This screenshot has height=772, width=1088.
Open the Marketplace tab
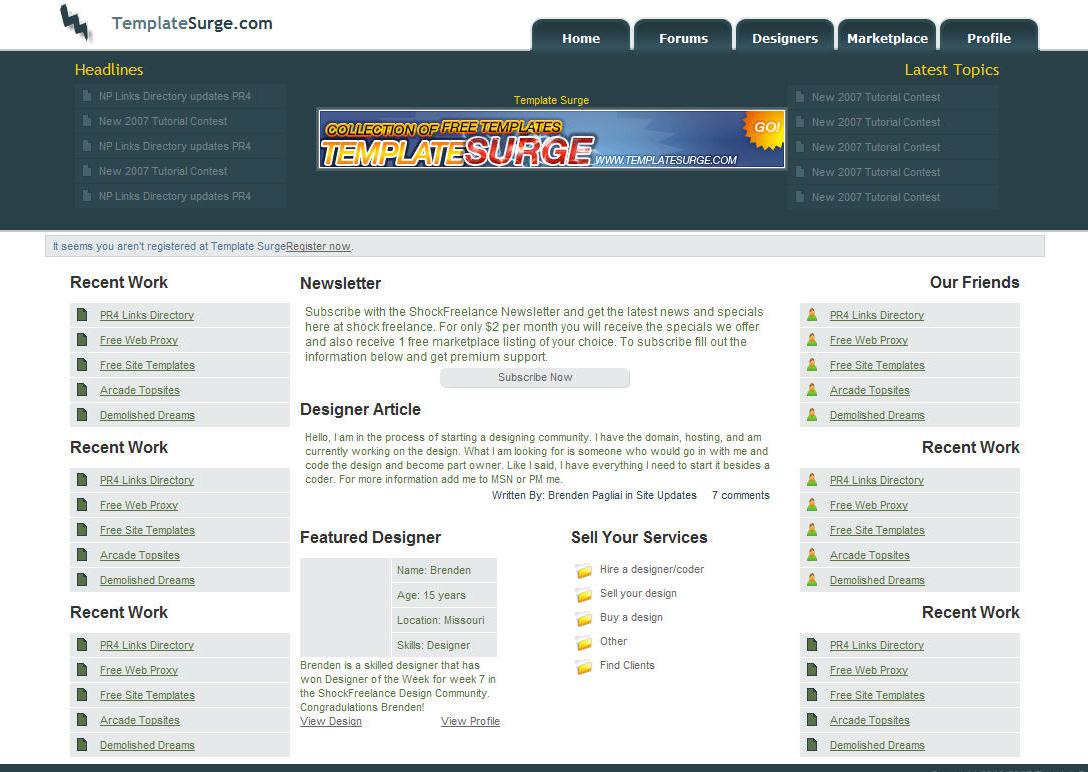click(x=887, y=36)
